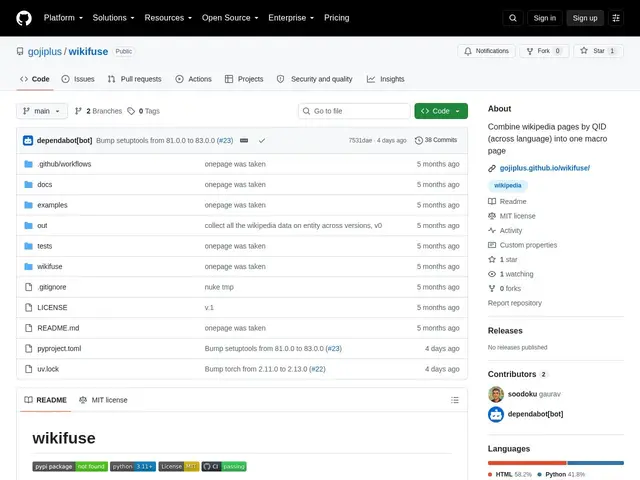The height and width of the screenshot is (480, 640).
Task: Click the docs folder icon
Action: [28, 184]
